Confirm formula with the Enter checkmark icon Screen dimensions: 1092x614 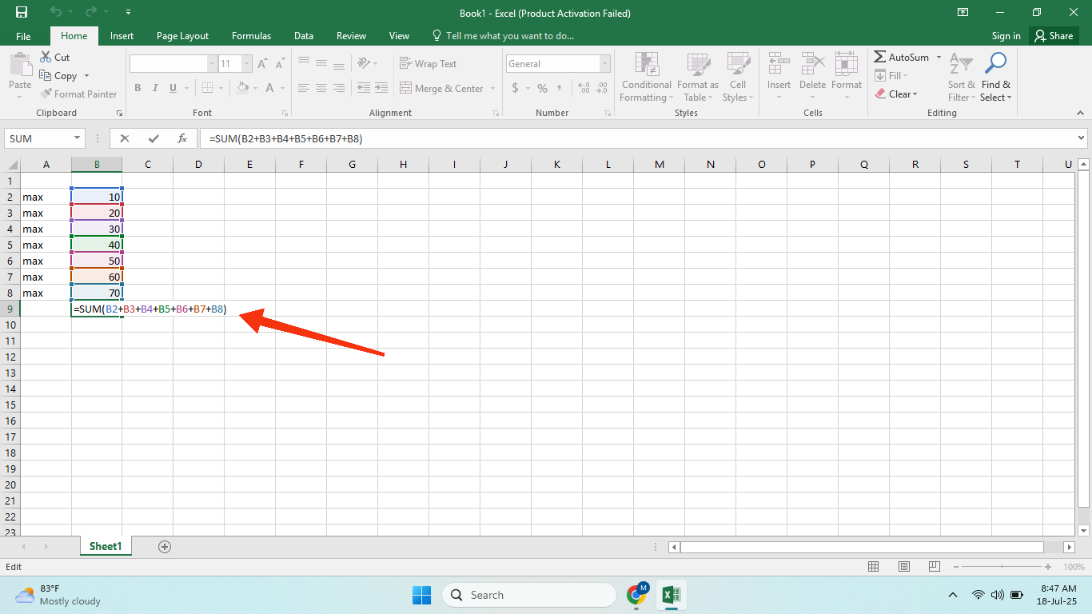click(153, 139)
